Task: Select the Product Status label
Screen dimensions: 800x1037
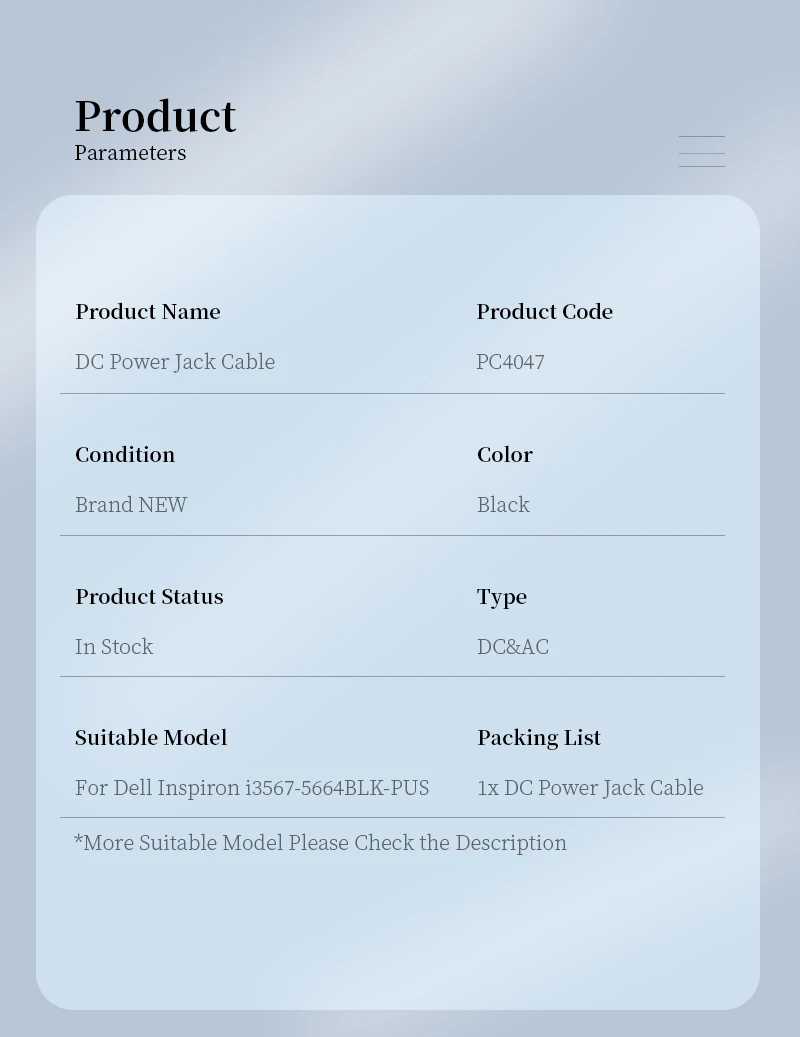Action: coord(149,597)
